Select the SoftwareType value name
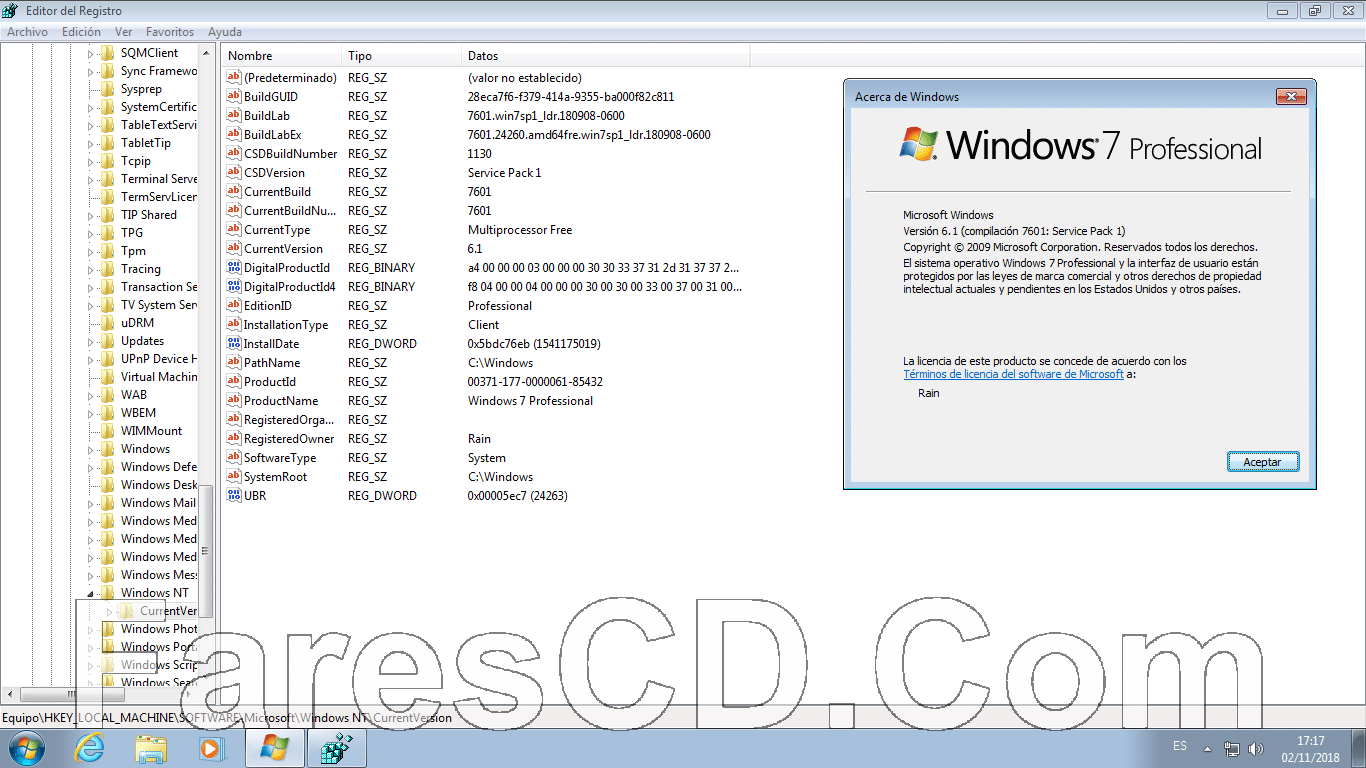The height and width of the screenshot is (768, 1366). (x=280, y=458)
